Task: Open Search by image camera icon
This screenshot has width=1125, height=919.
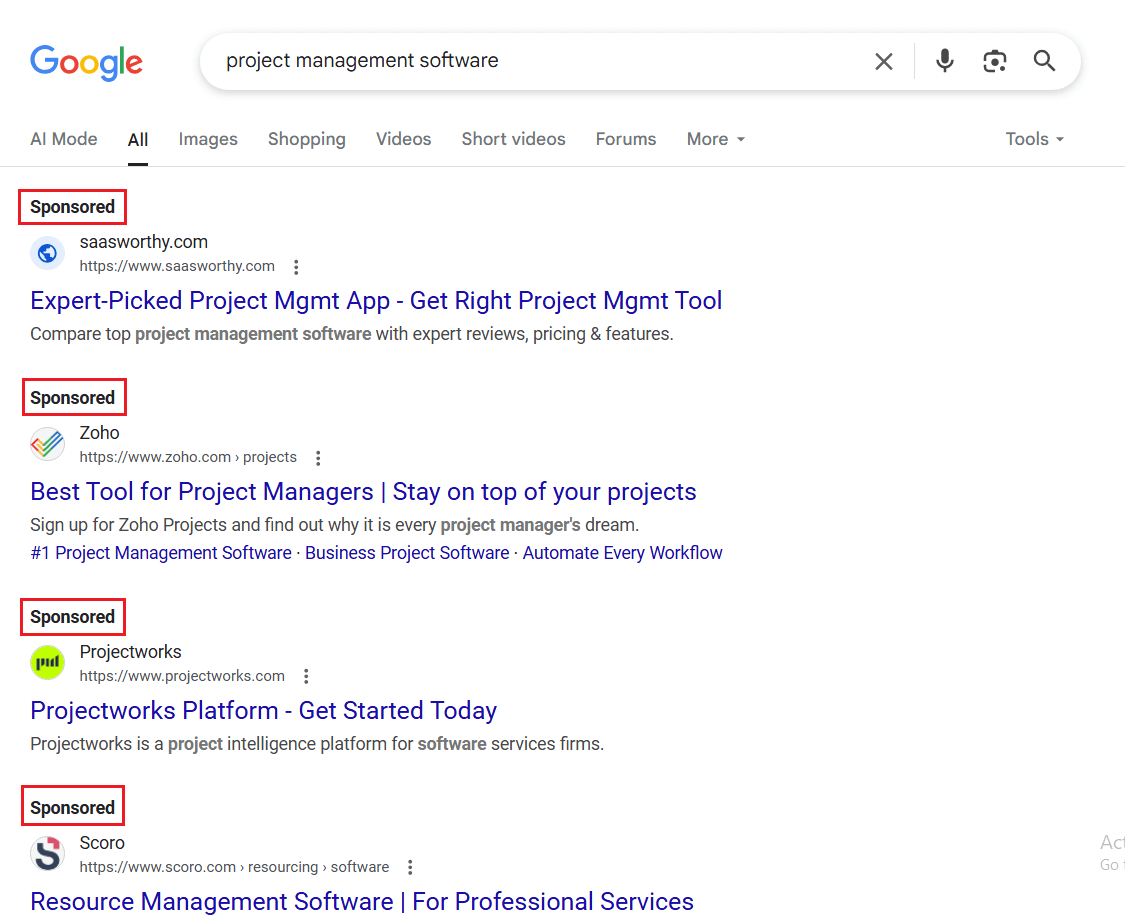Action: click(x=994, y=62)
